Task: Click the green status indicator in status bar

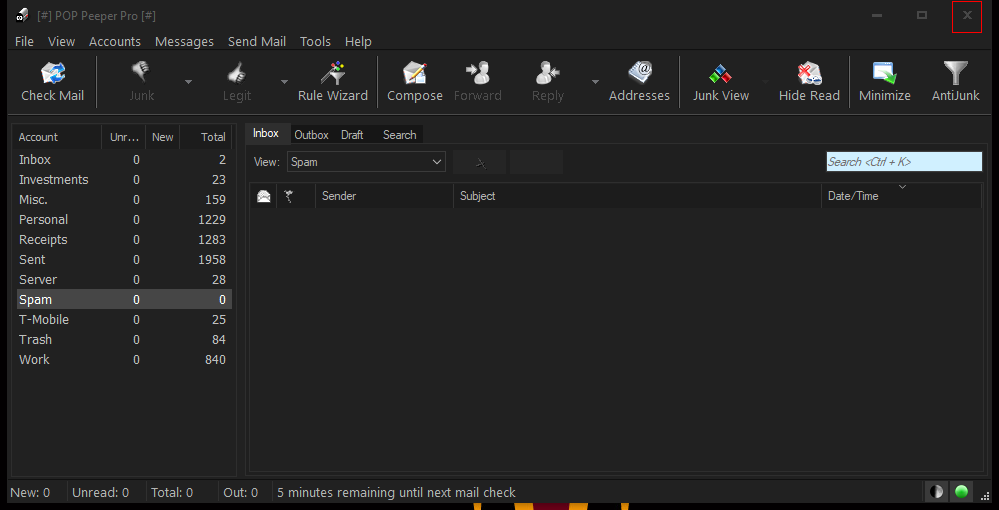Action: pyautogui.click(x=961, y=492)
